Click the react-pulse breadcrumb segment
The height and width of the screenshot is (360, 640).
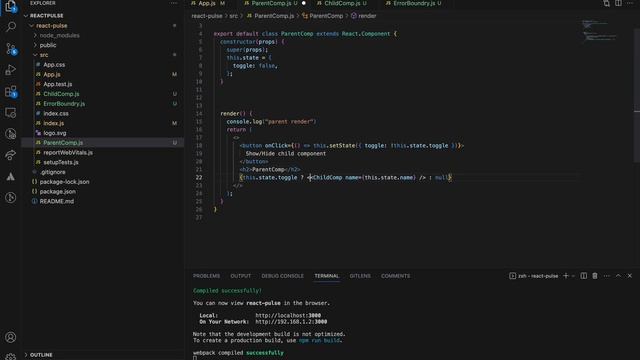pos(207,16)
